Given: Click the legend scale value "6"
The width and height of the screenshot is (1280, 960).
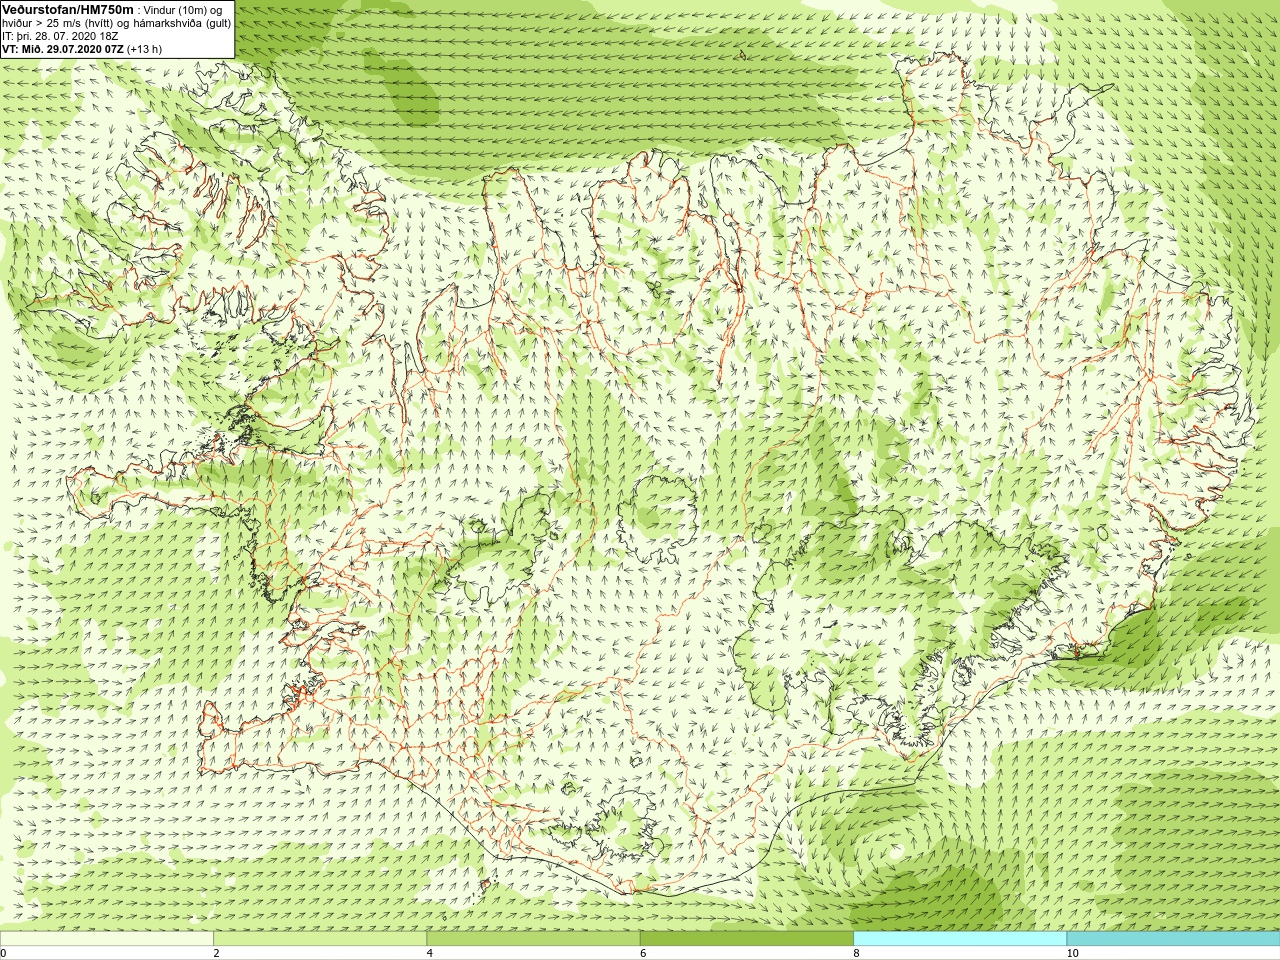Looking at the screenshot, I should click(x=642, y=953).
